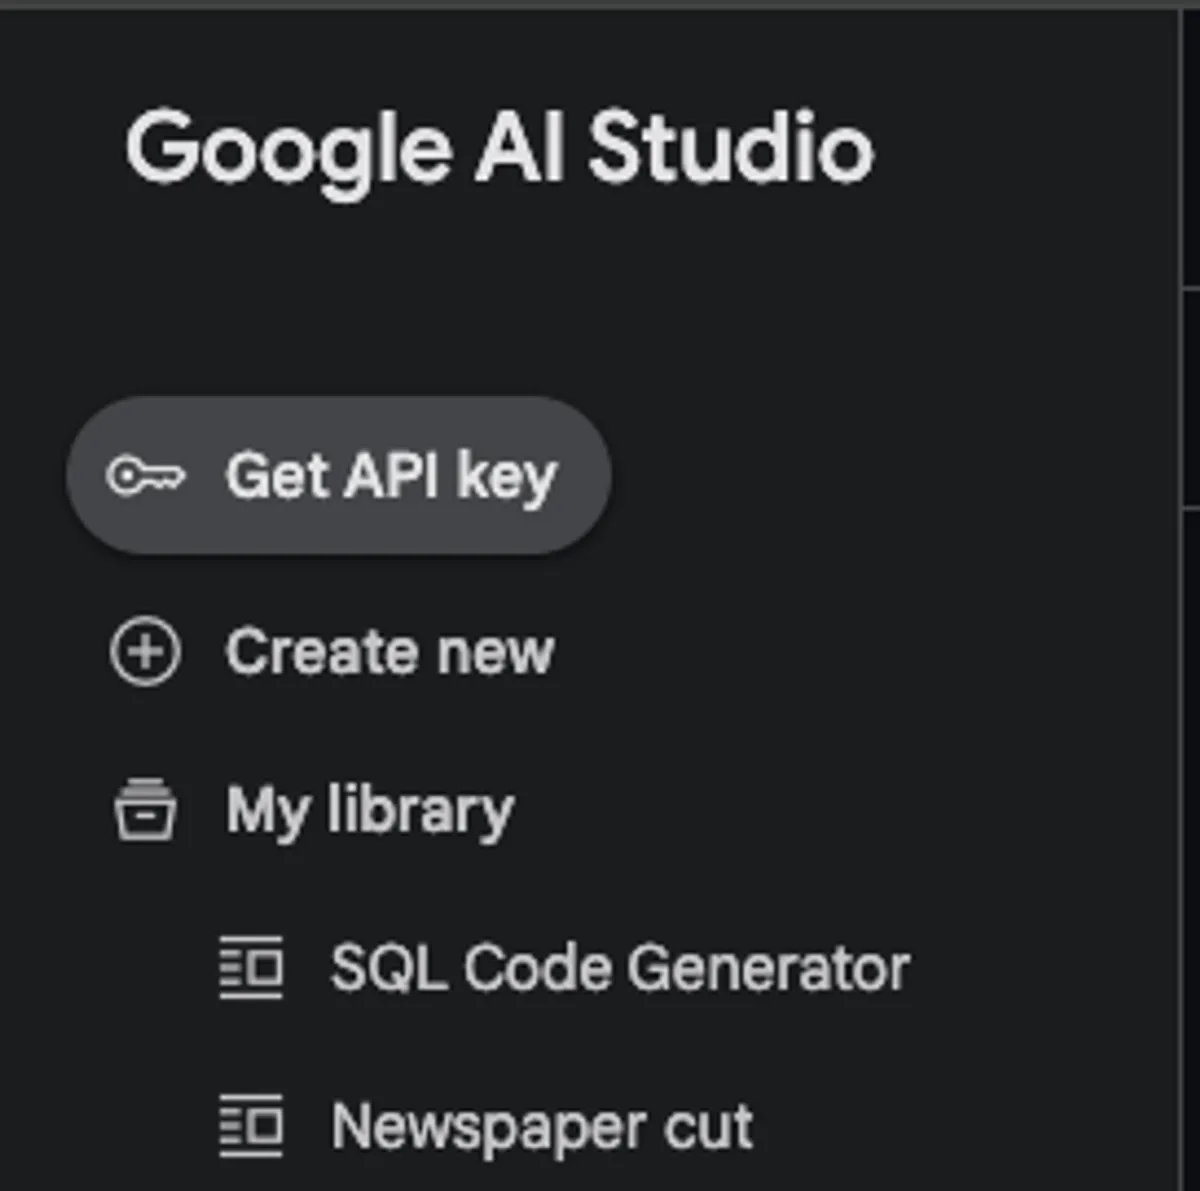Click the prompt icon next to Newspaper cut
The image size is (1200, 1191).
251,1126
